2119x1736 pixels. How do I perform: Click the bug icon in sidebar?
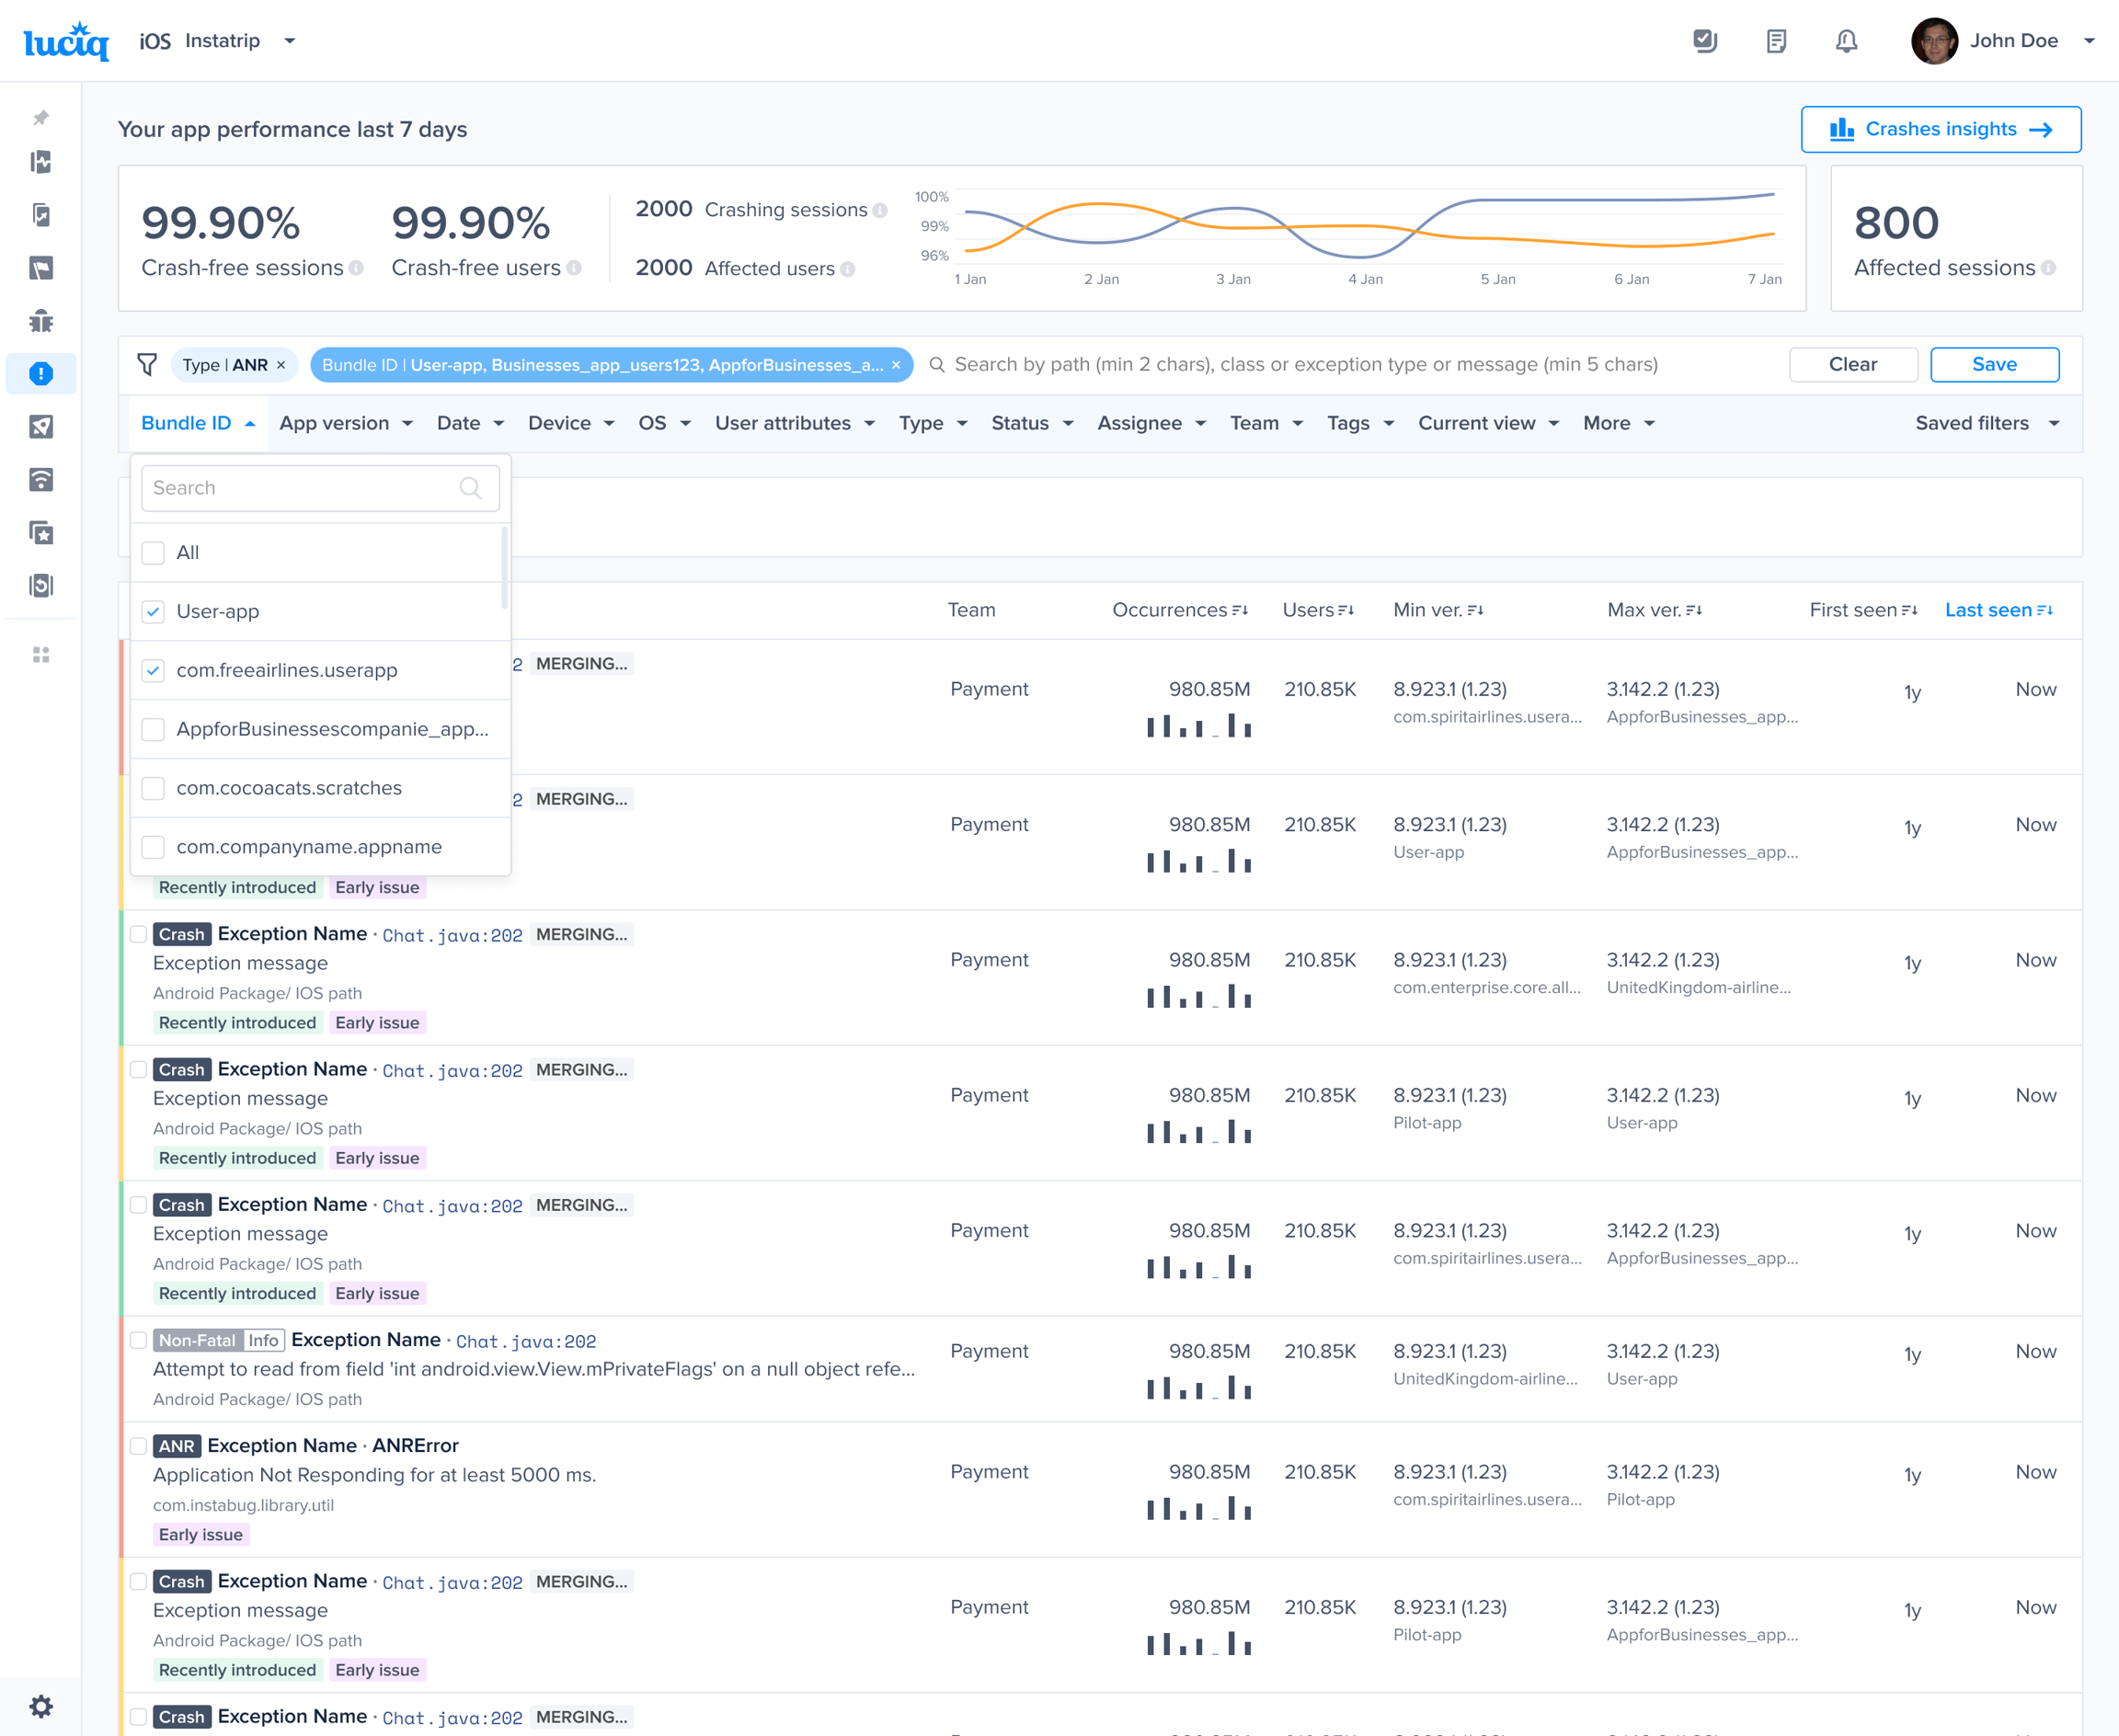click(41, 321)
